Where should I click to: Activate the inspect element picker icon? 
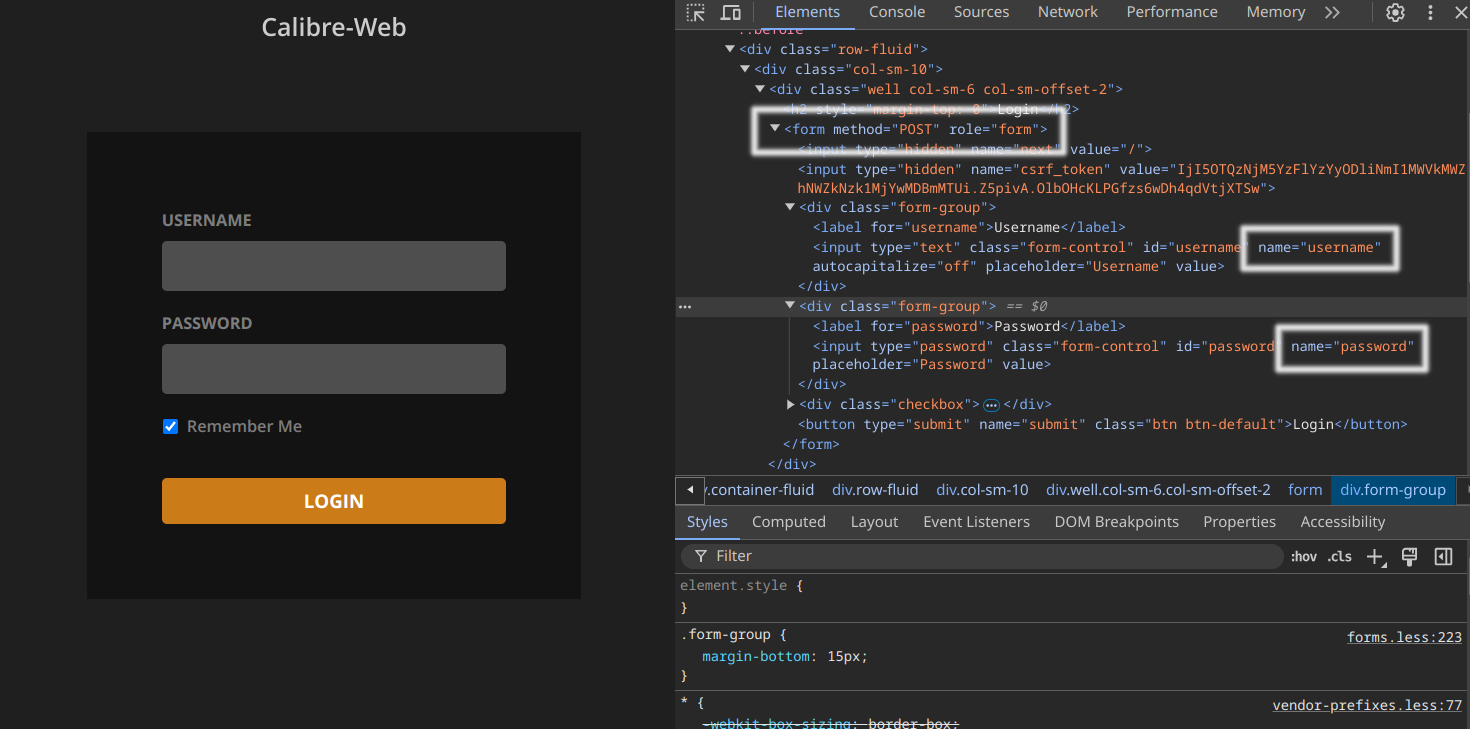click(695, 13)
